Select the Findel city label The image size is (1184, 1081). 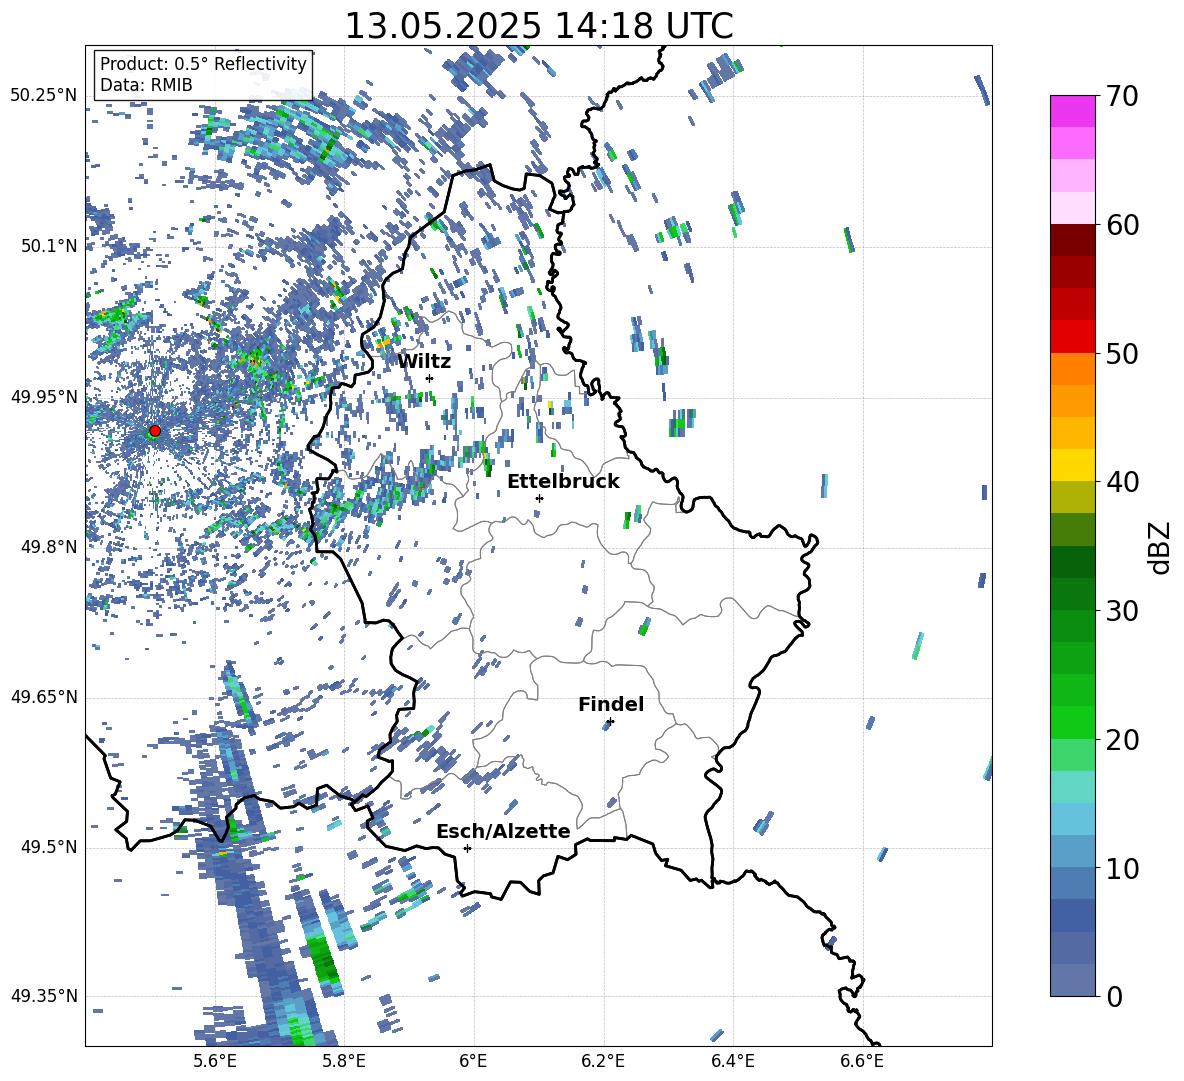click(x=611, y=704)
